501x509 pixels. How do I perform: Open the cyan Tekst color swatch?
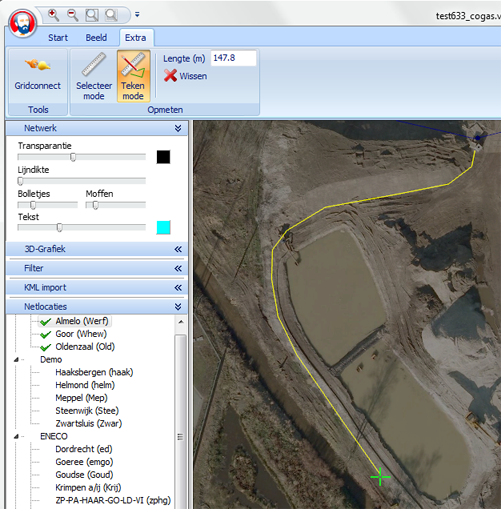click(x=163, y=227)
